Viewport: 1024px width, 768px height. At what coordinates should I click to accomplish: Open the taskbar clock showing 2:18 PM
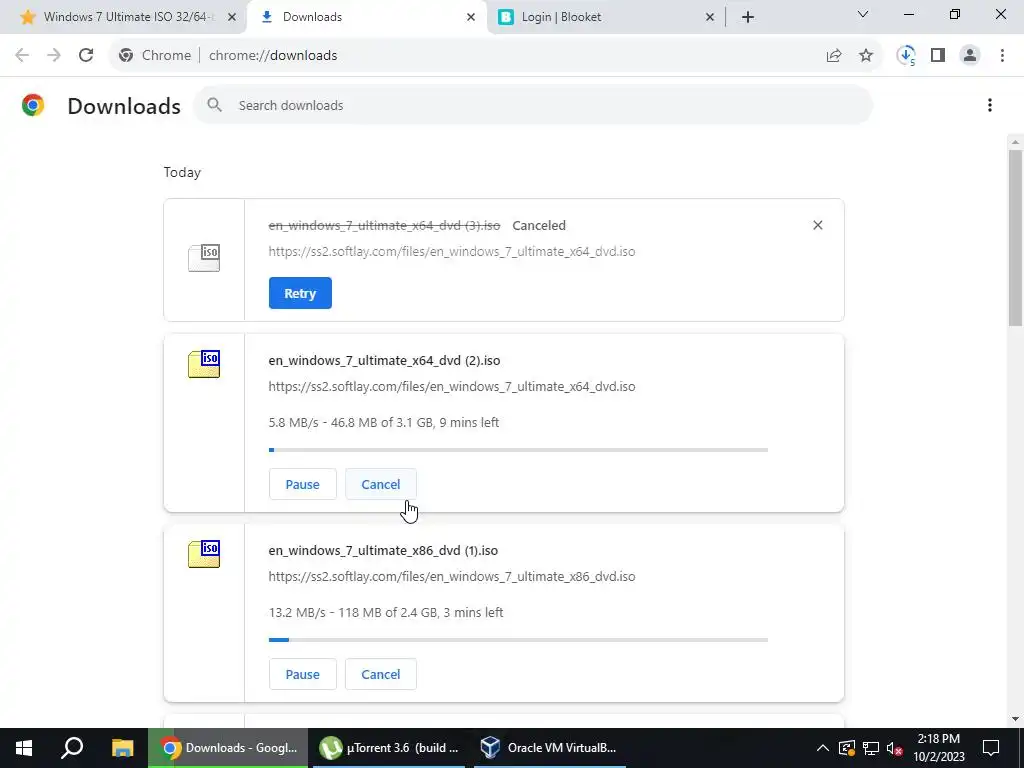click(x=938, y=748)
